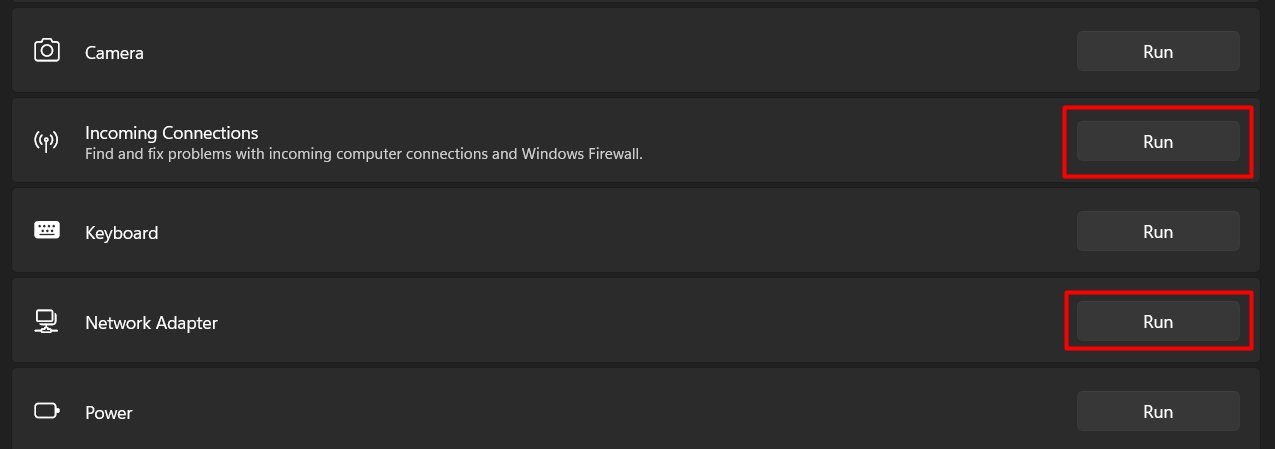Select the Power label text
This screenshot has height=449, width=1275.
(x=109, y=413)
